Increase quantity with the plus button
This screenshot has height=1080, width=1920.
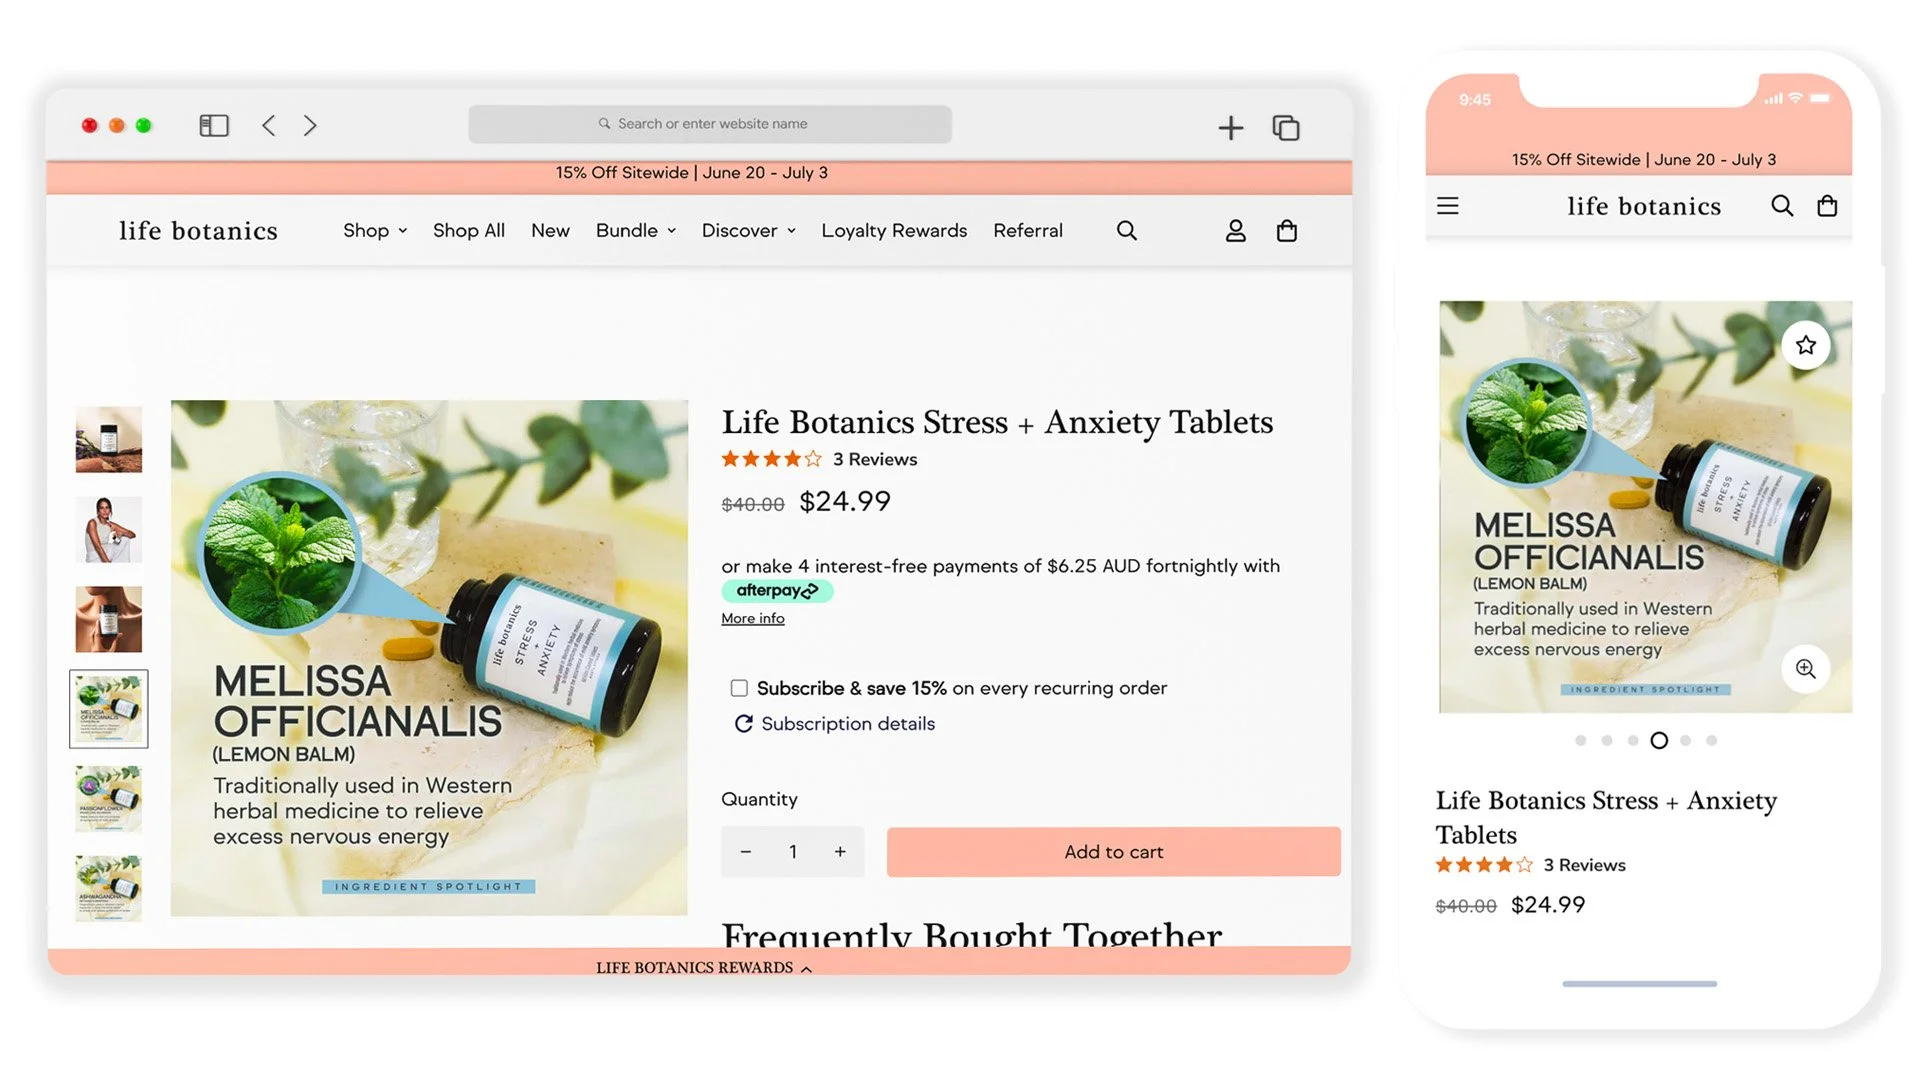coord(840,852)
